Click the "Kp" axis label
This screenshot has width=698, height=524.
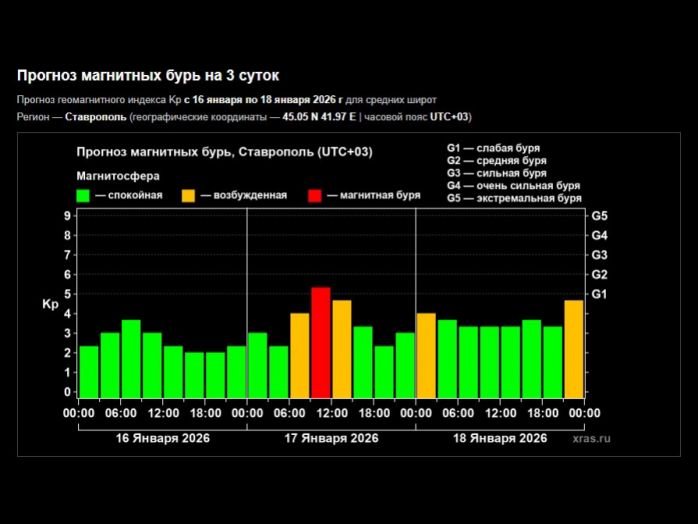pyautogui.click(x=50, y=303)
